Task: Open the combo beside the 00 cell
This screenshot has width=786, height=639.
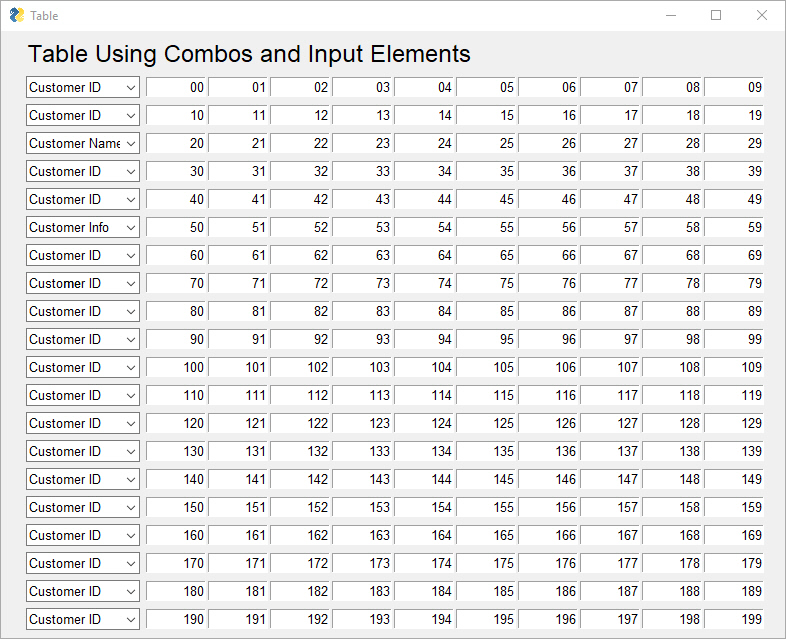Action: (x=83, y=87)
